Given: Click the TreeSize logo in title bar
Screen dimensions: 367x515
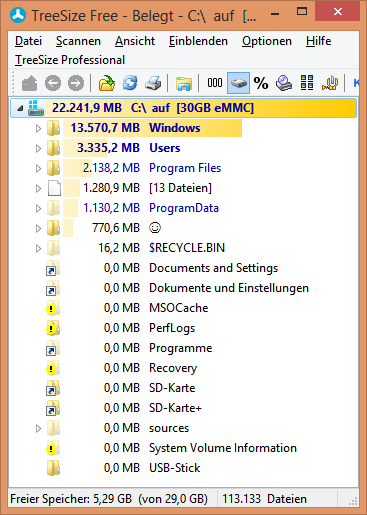Looking at the screenshot, I should (18, 15).
